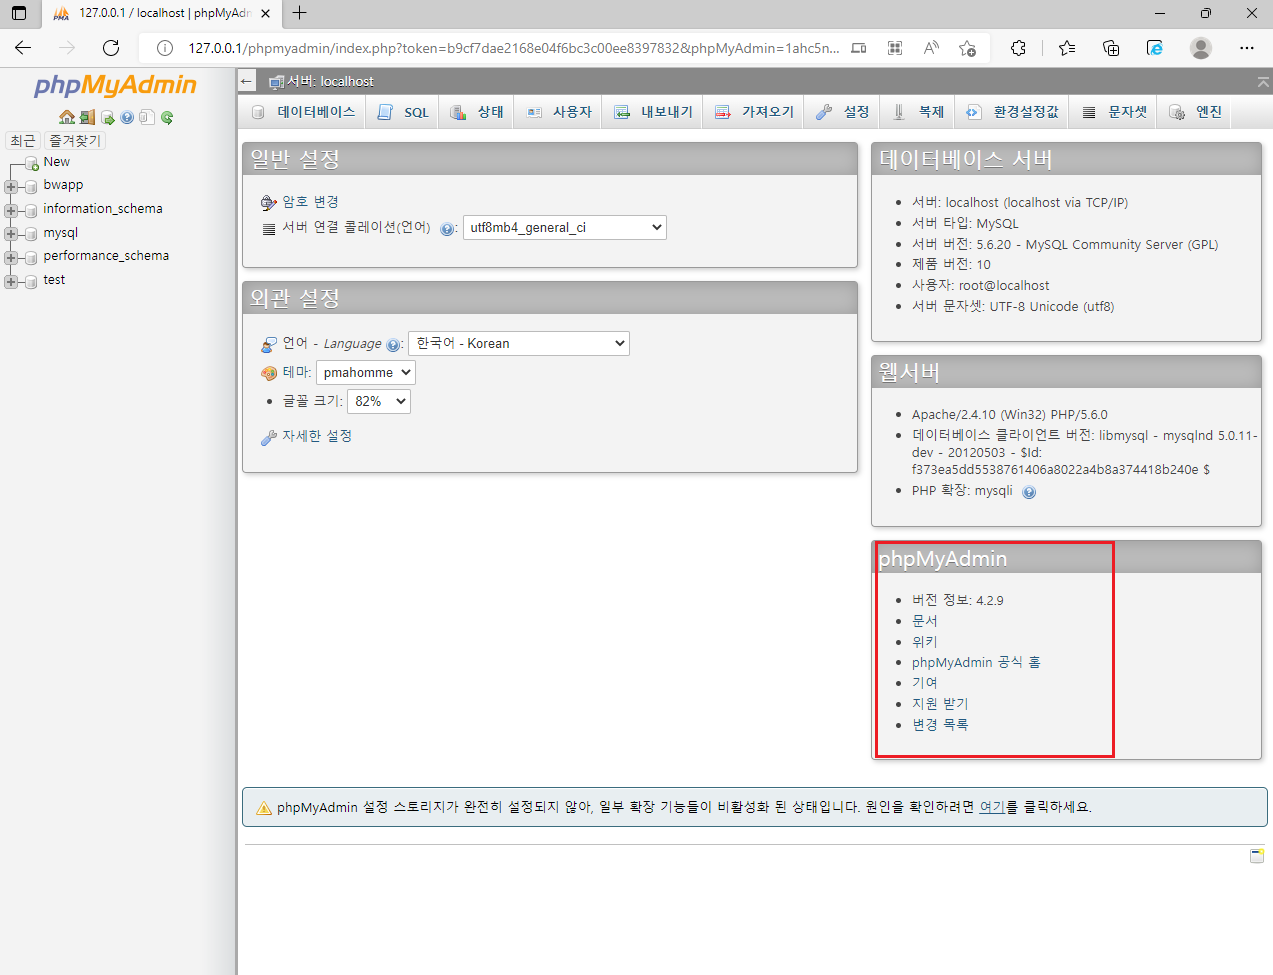Viewport: 1273px width, 975px height.
Task: Open the 복제 tab
Action: [x=918, y=112]
